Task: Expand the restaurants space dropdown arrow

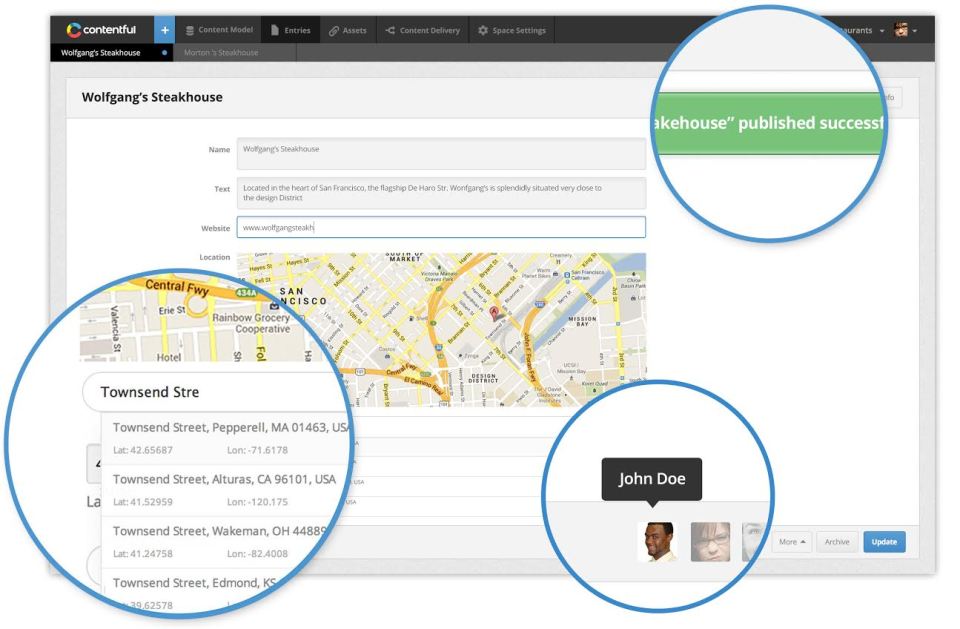Action: [x=882, y=31]
